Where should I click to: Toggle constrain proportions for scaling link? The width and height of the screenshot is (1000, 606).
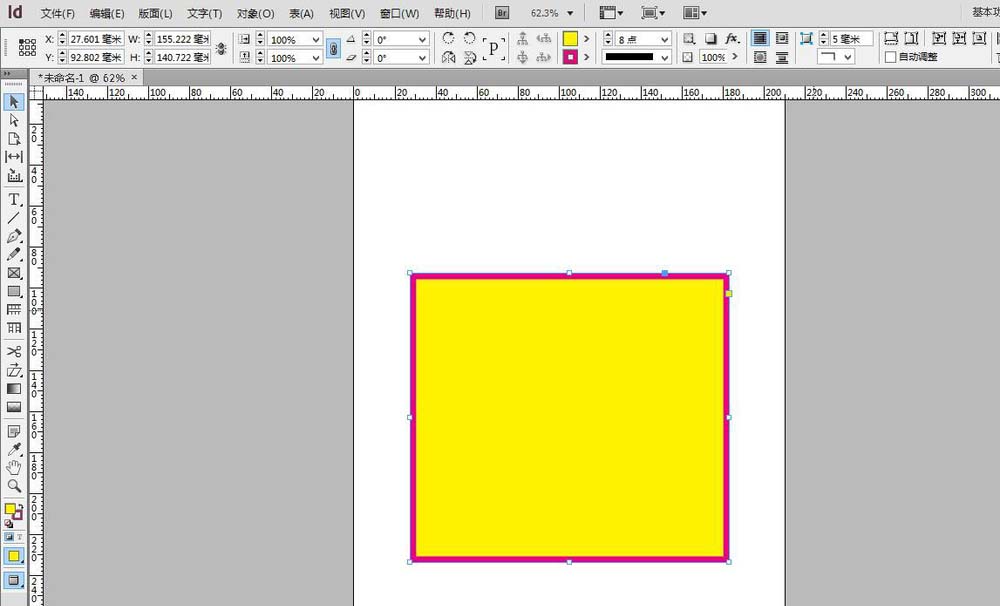pos(333,48)
